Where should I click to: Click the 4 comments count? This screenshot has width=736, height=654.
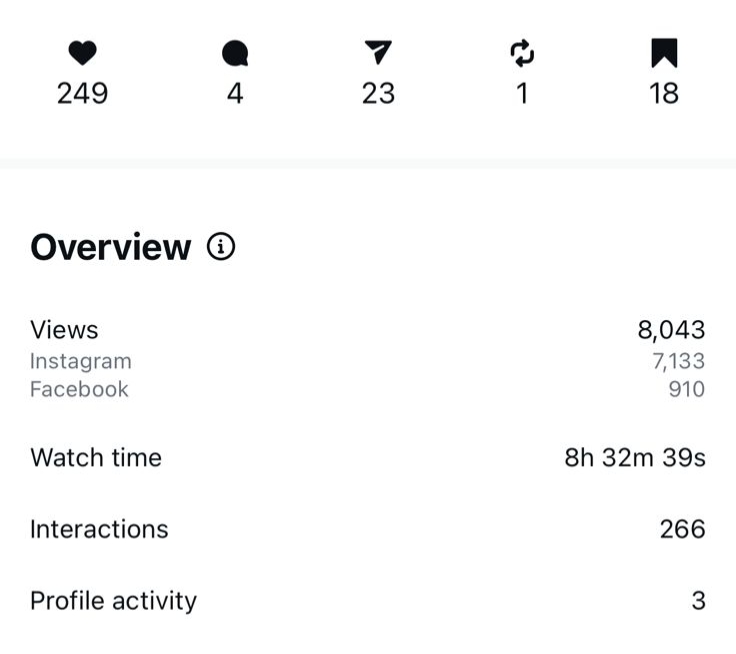(x=235, y=94)
